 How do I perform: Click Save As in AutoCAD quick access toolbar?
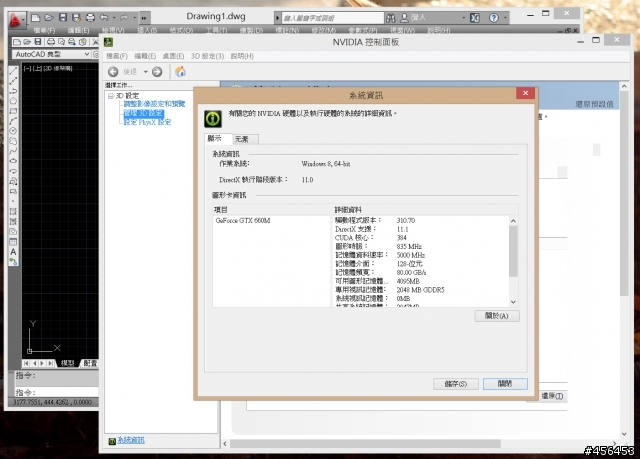point(76,18)
